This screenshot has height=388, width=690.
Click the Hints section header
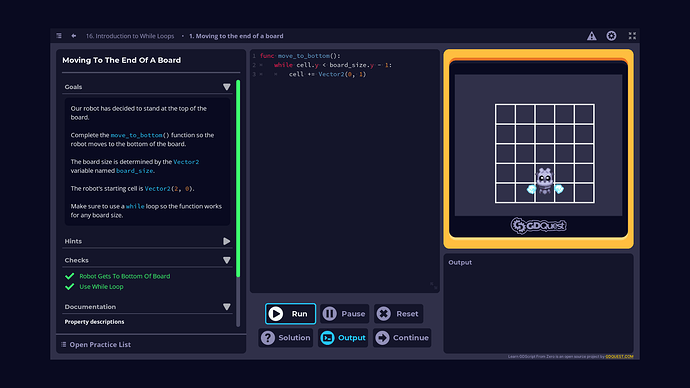click(148, 241)
